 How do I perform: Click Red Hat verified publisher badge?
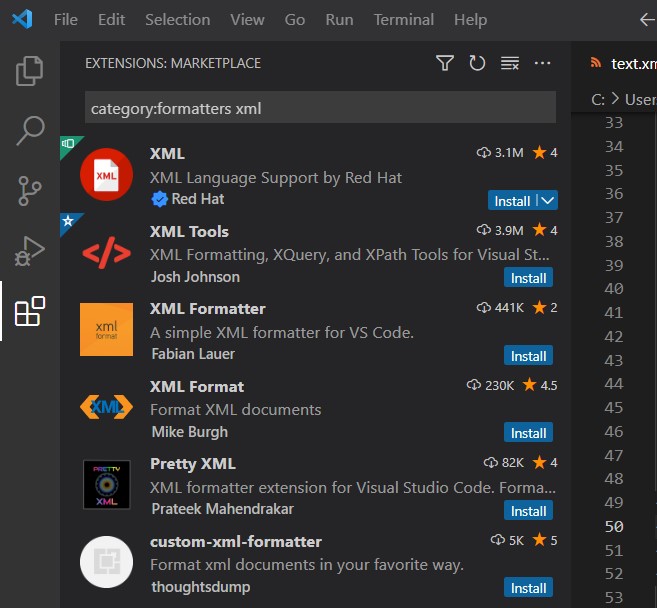[x=159, y=199]
